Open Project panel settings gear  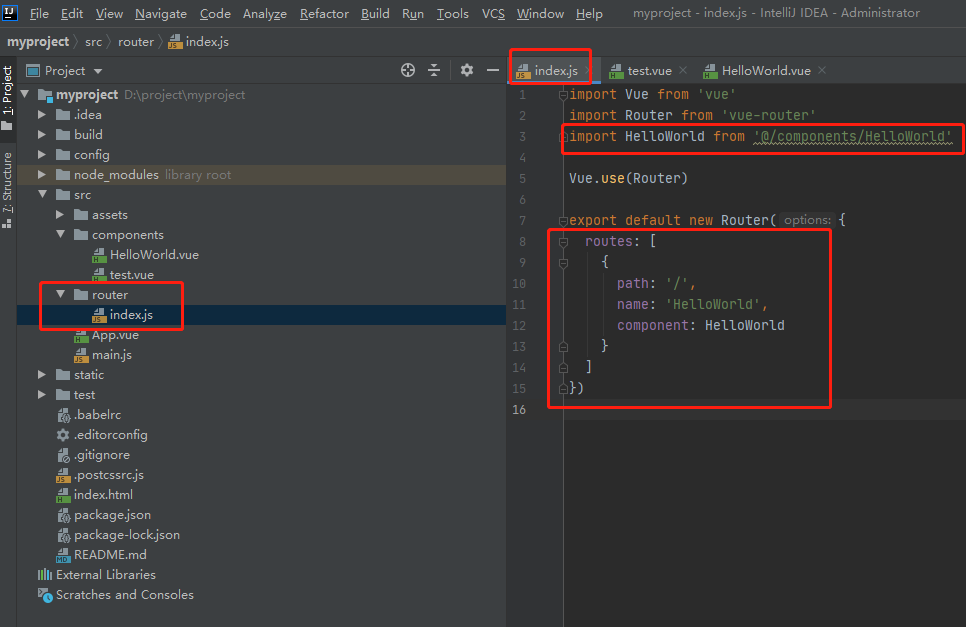click(x=467, y=70)
